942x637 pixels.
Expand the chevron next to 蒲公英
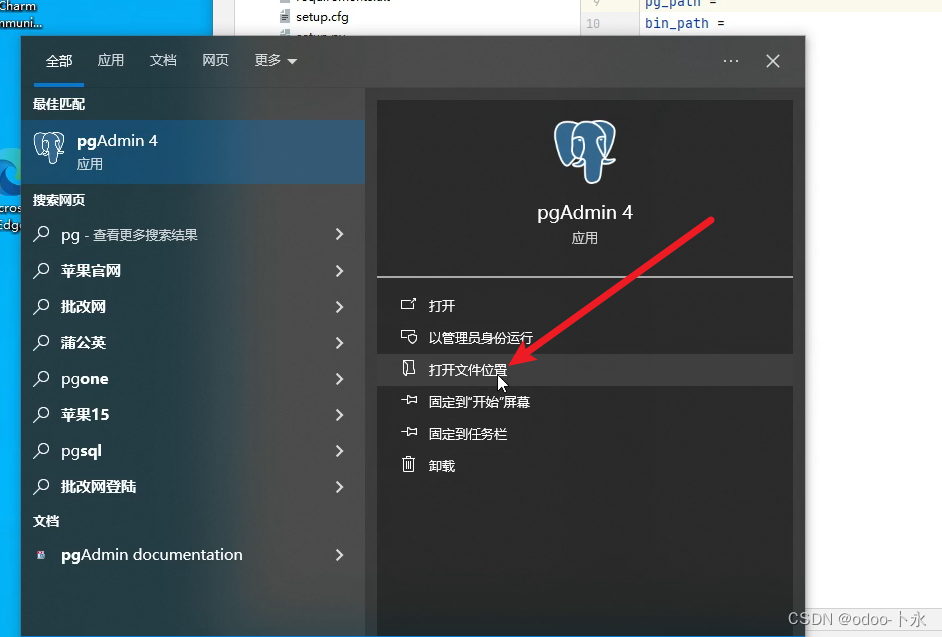click(x=339, y=343)
